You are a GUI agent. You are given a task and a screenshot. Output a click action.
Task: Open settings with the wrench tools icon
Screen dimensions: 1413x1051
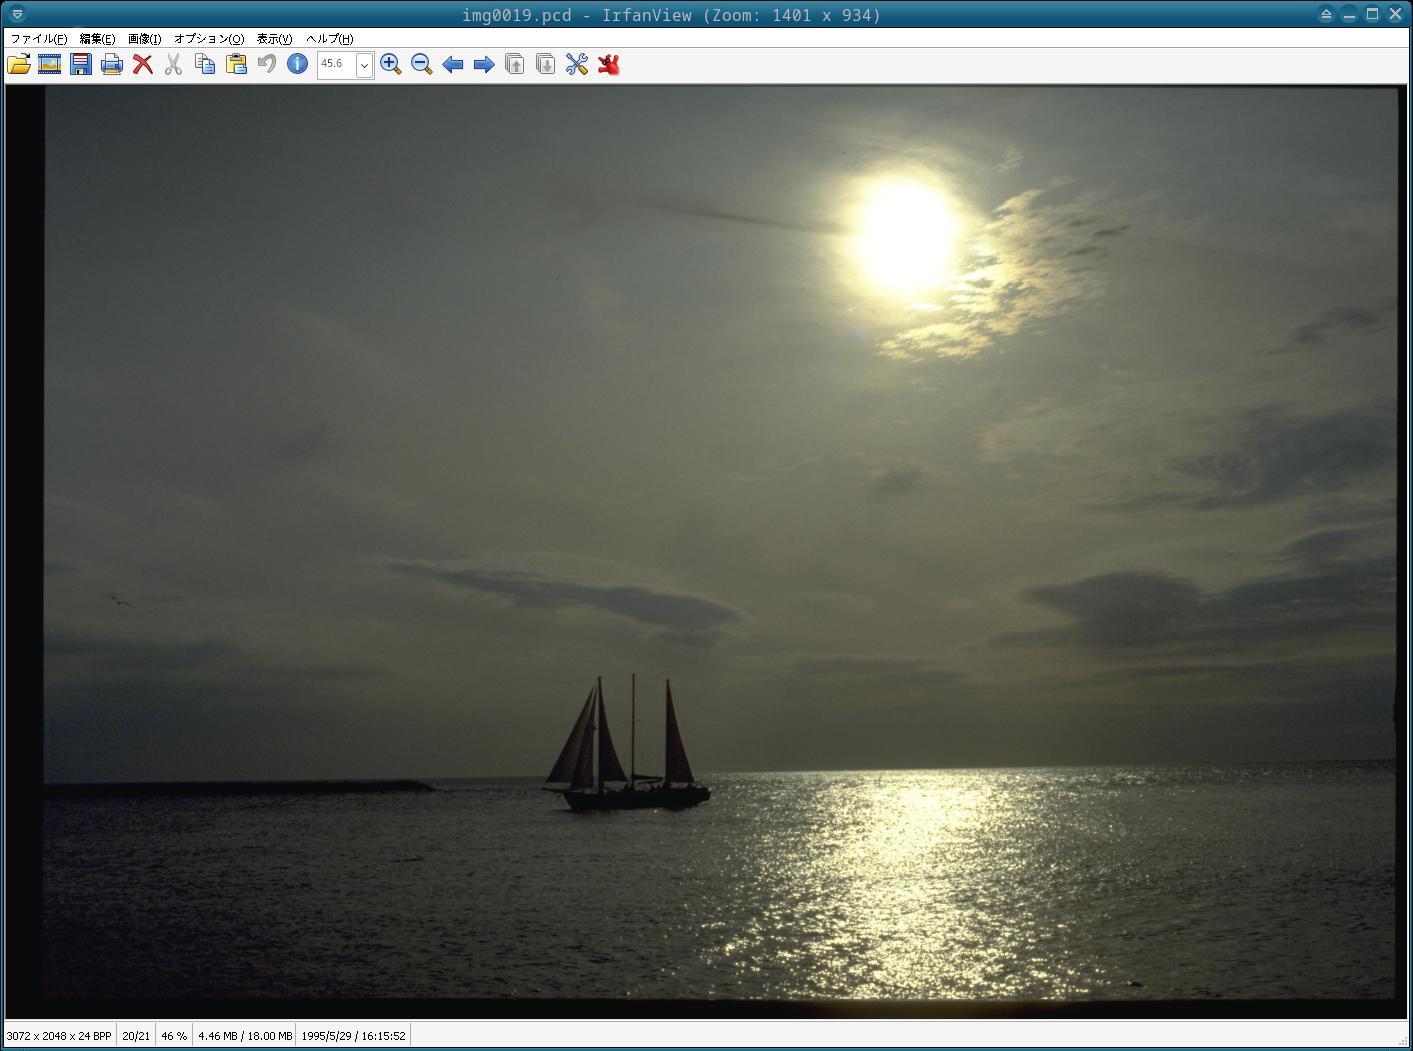click(x=577, y=65)
